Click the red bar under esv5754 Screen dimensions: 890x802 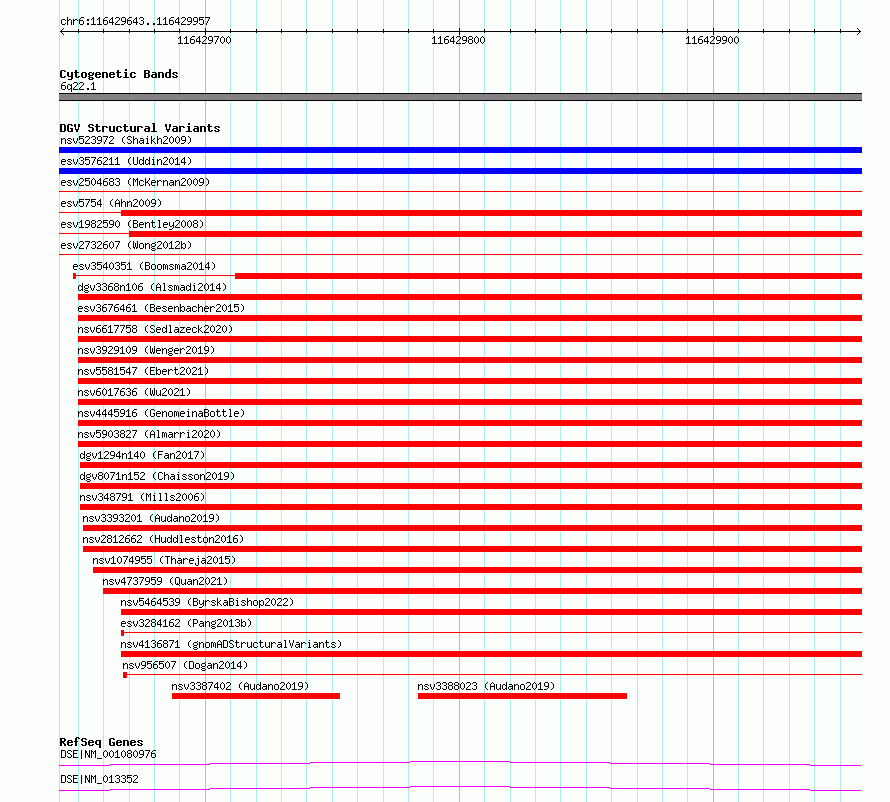pyautogui.click(x=492, y=213)
